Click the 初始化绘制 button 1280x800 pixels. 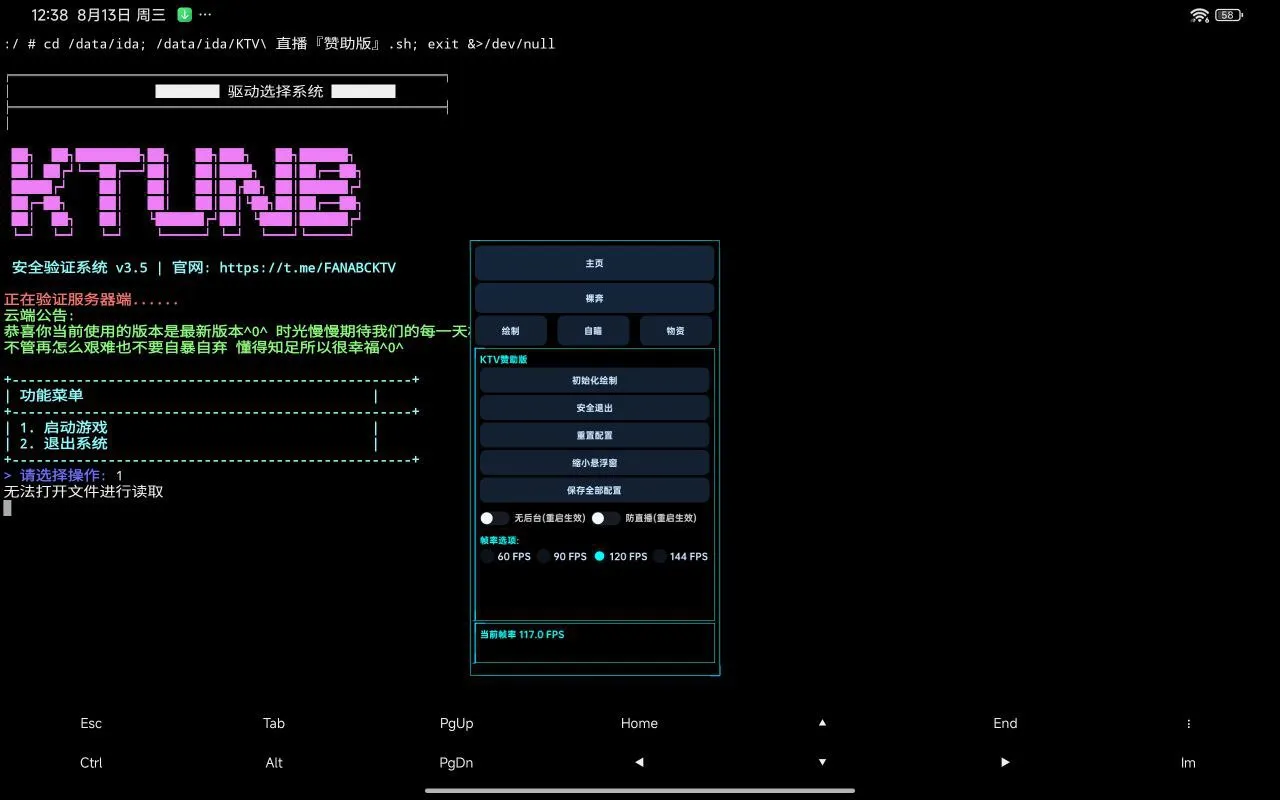tap(594, 380)
